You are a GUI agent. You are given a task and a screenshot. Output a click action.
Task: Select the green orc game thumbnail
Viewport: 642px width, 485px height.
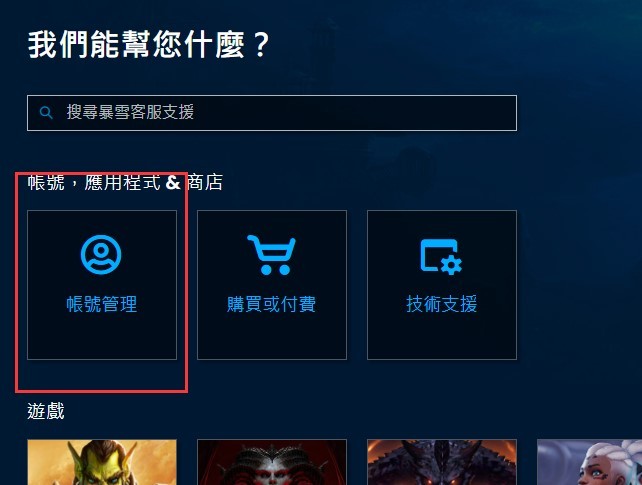tap(102, 462)
